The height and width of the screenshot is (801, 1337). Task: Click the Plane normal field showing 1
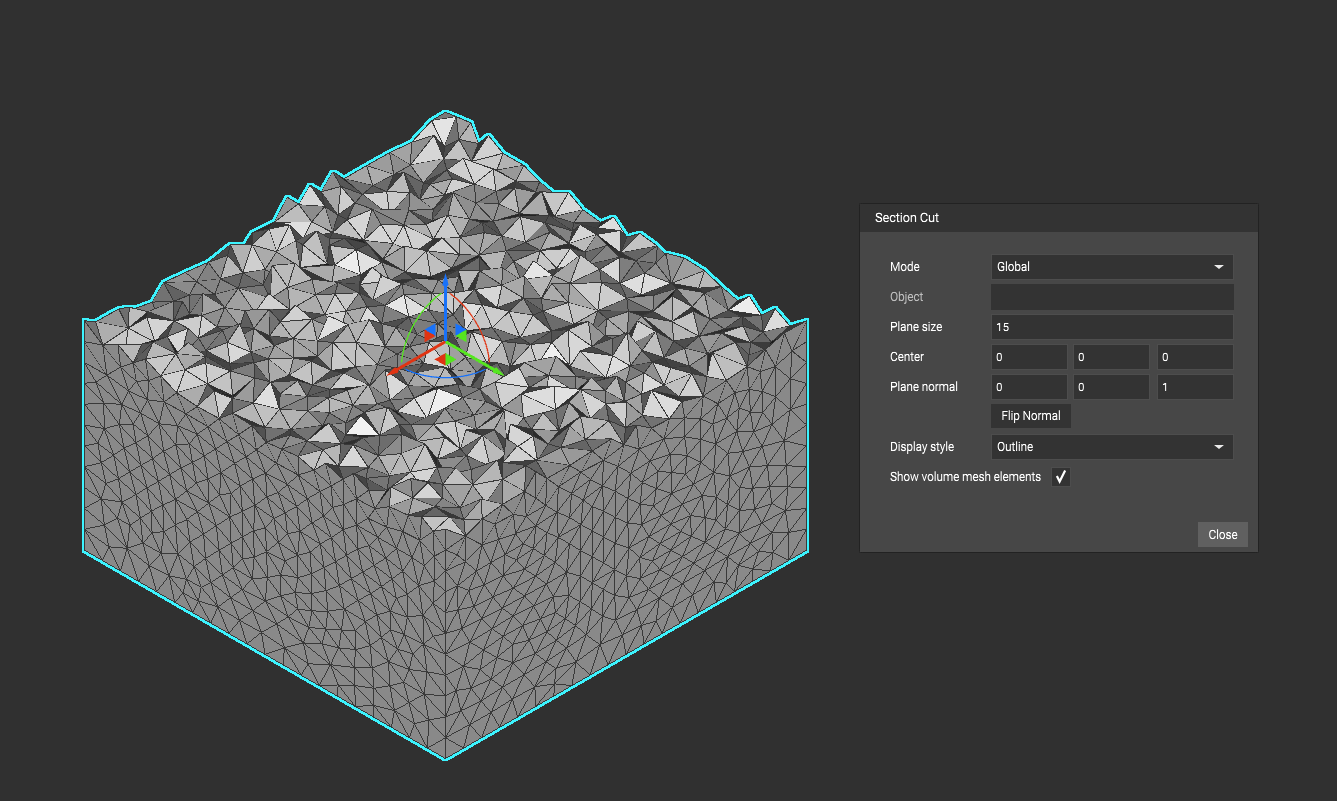1195,387
